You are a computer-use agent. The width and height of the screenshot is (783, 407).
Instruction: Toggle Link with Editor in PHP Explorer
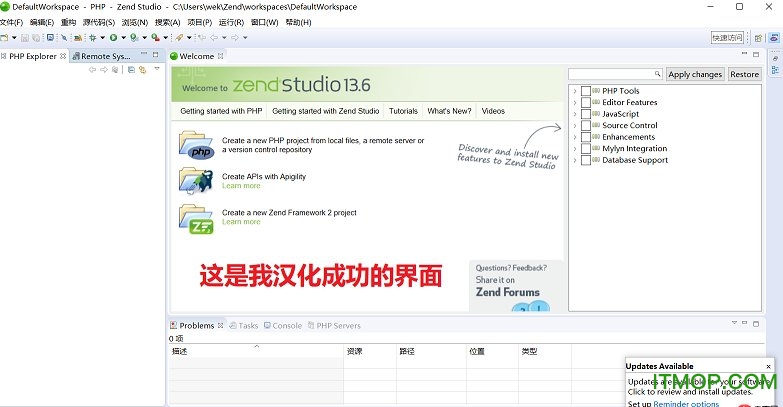coord(143,70)
